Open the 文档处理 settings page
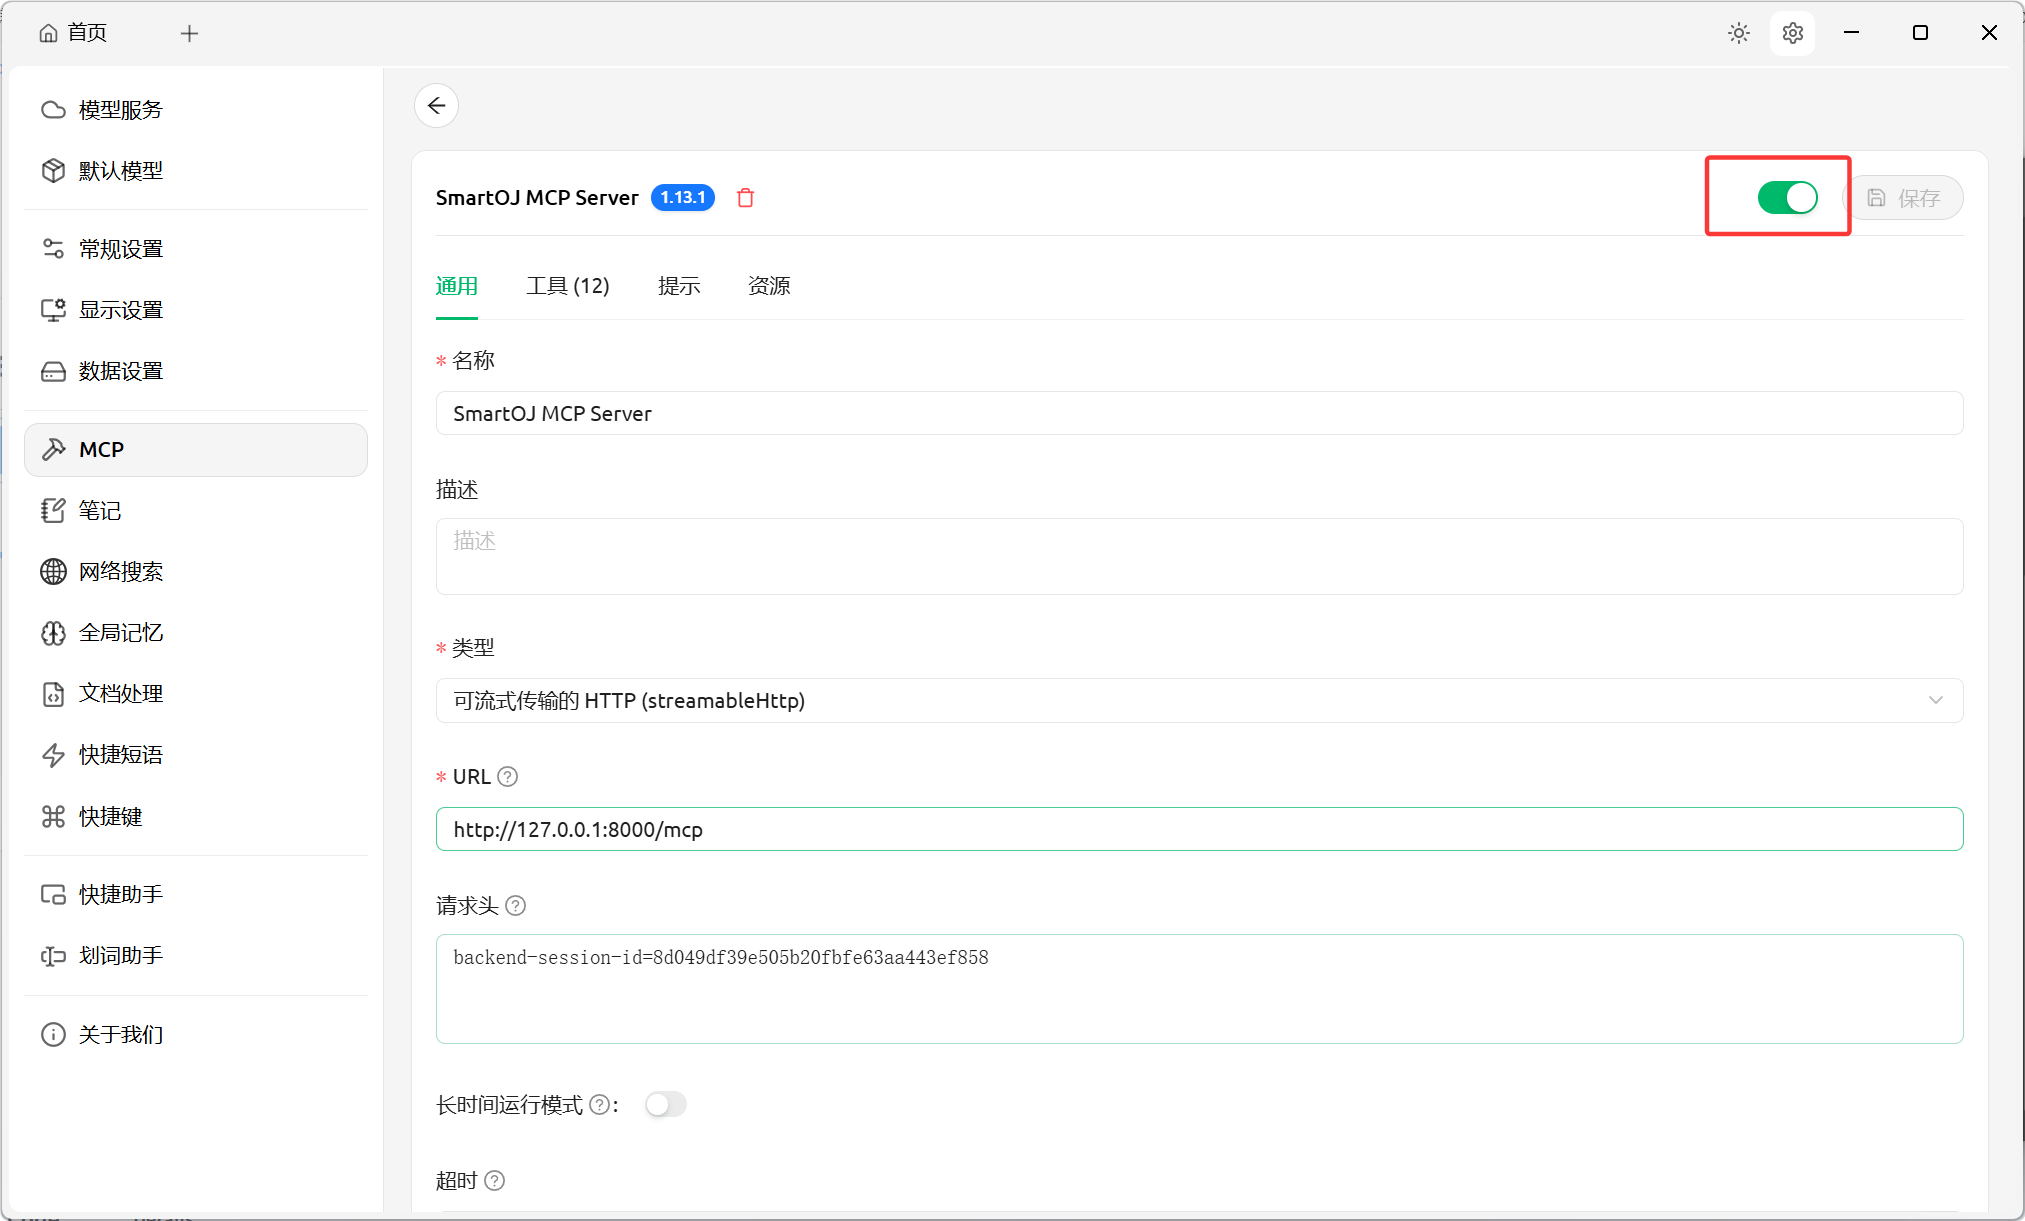The height and width of the screenshot is (1221, 2025). (x=196, y=694)
